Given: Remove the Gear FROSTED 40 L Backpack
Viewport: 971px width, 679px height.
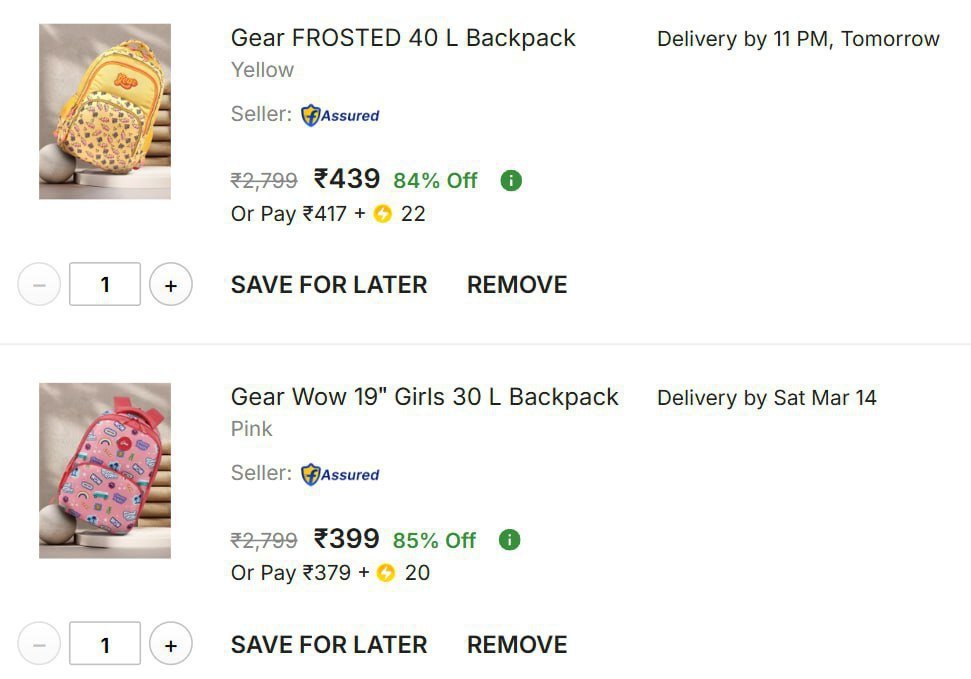Looking at the screenshot, I should (517, 285).
